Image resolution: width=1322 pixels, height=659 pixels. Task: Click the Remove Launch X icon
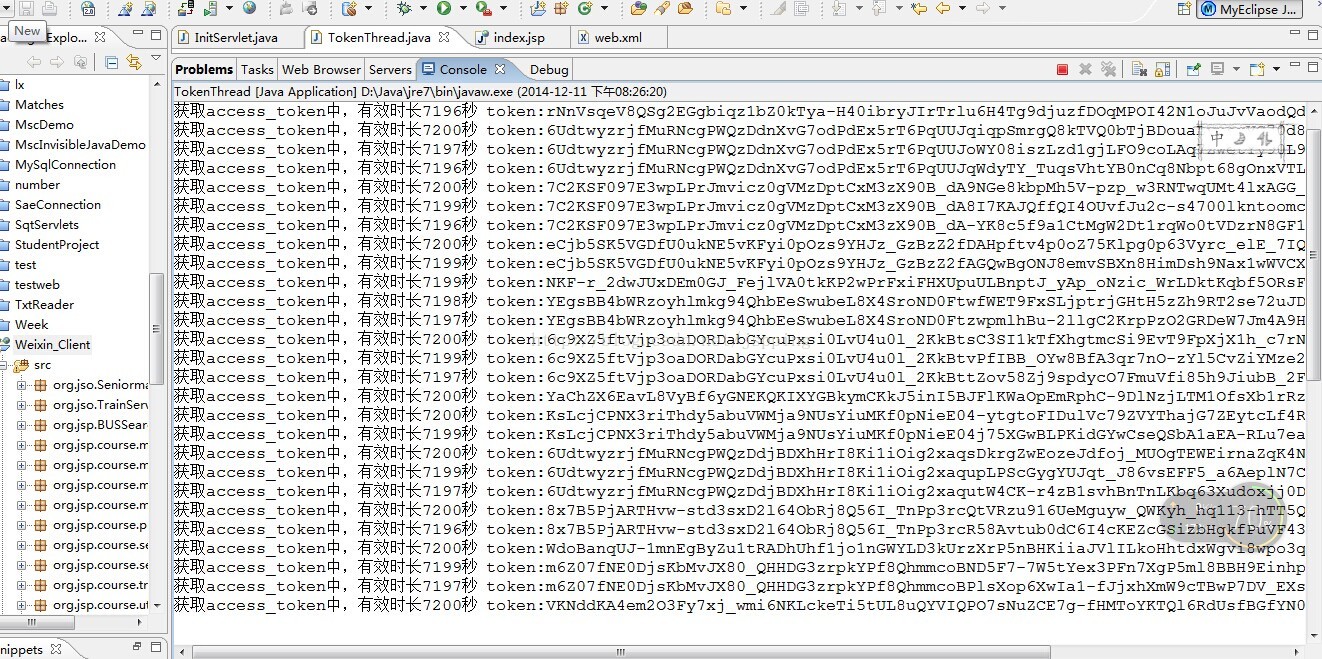coord(1085,69)
